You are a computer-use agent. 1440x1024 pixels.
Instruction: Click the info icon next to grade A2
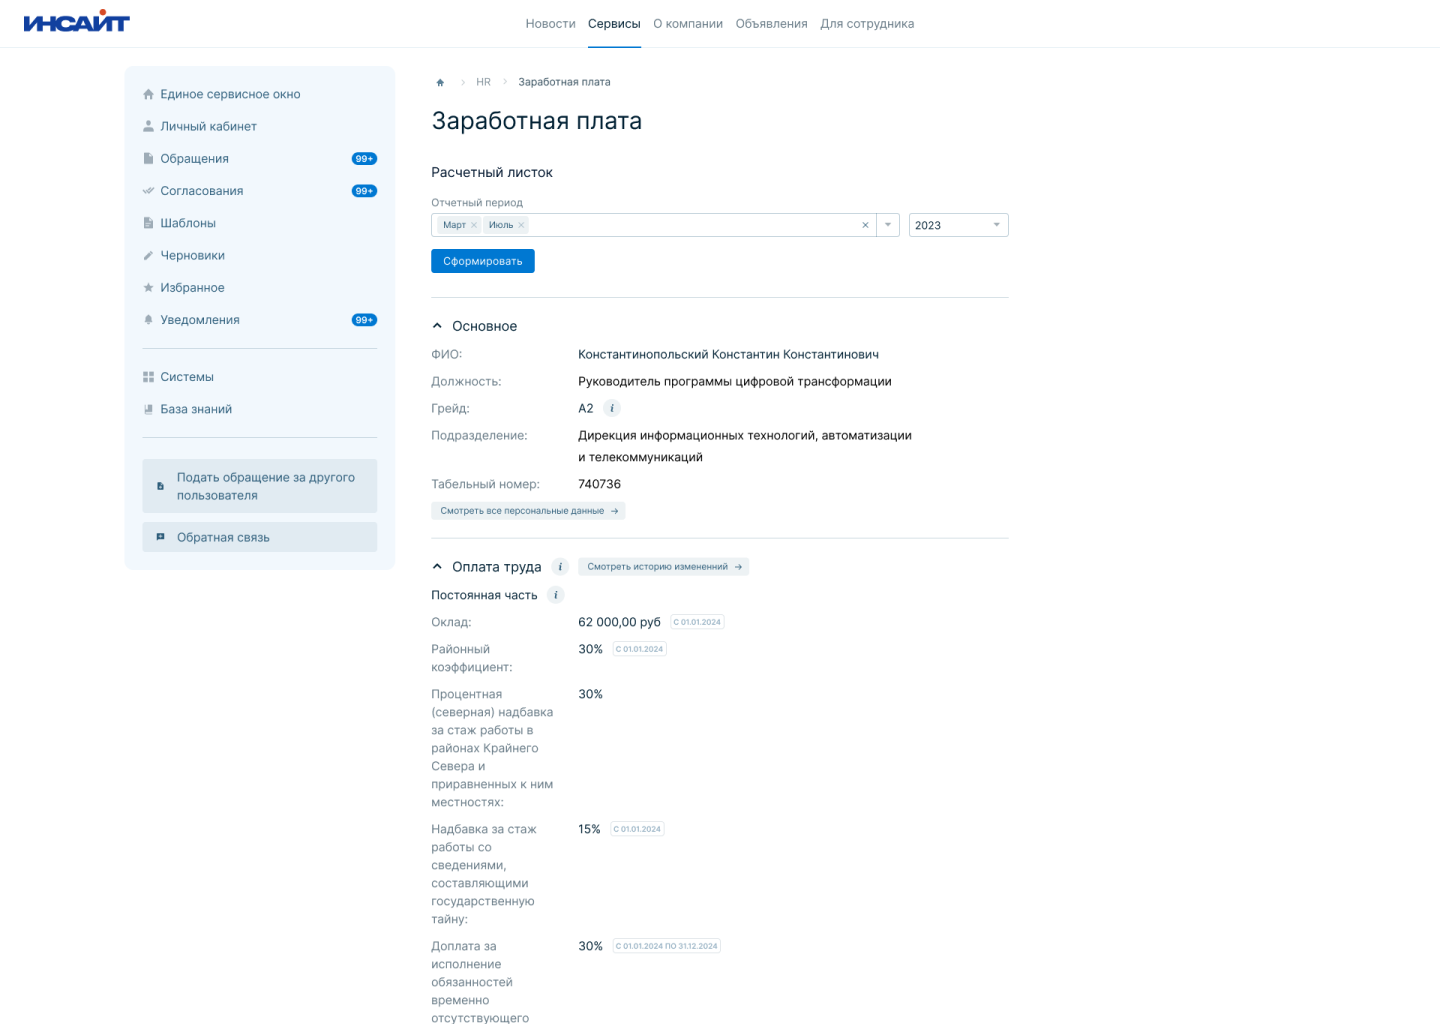point(612,408)
